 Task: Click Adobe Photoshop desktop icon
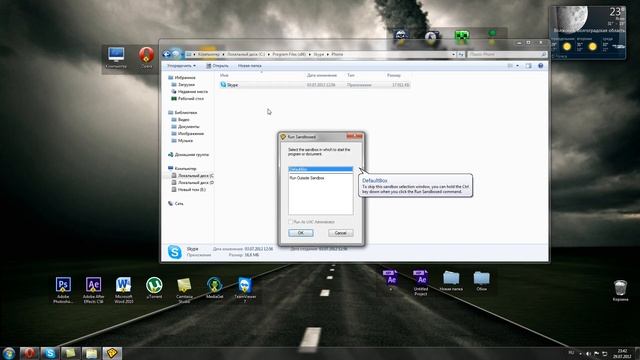(x=63, y=290)
